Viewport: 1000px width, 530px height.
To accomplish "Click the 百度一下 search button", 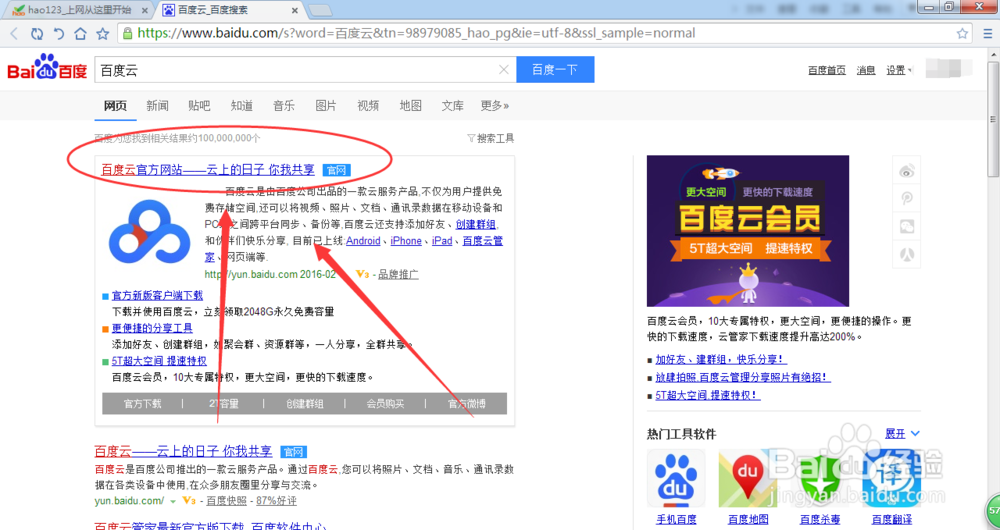I will 555,70.
